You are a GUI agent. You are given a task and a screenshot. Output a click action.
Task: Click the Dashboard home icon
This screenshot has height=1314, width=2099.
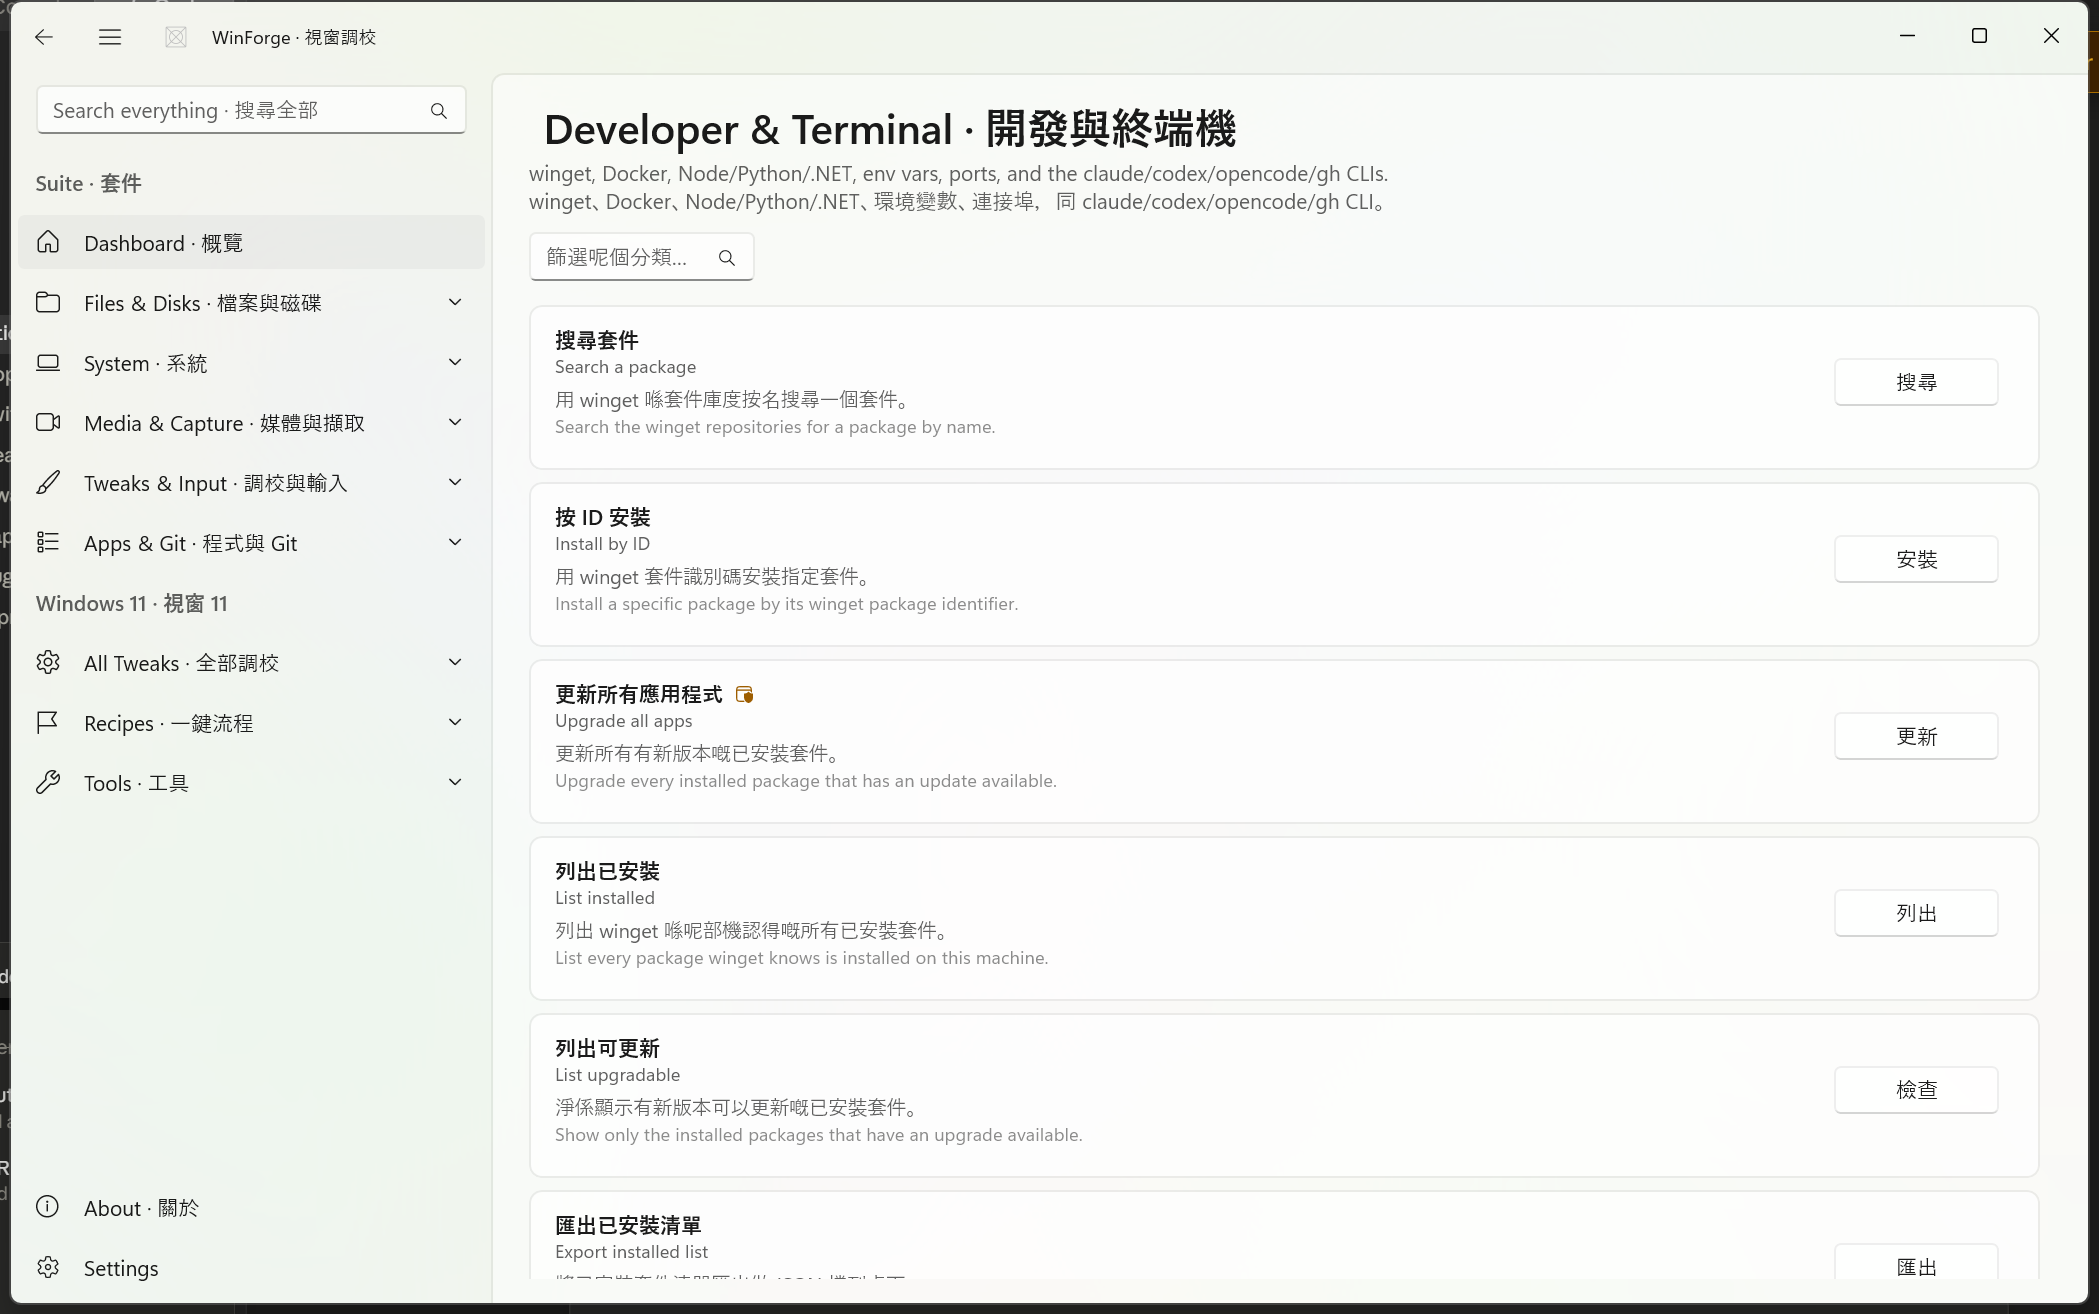click(48, 242)
